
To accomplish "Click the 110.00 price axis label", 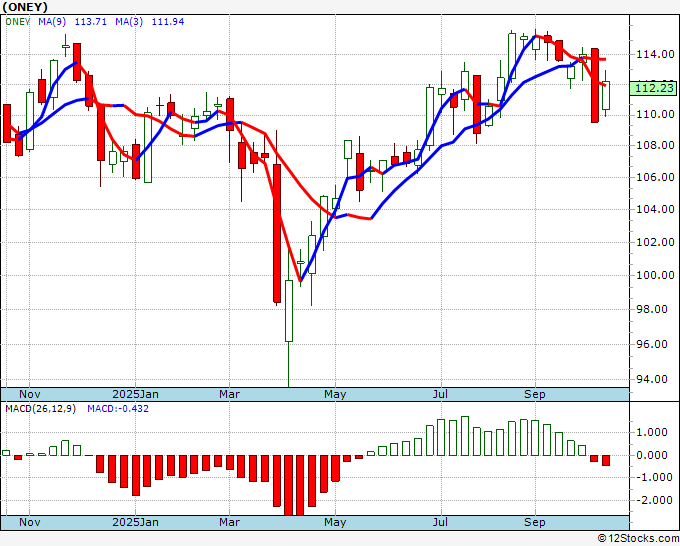I will click(655, 114).
